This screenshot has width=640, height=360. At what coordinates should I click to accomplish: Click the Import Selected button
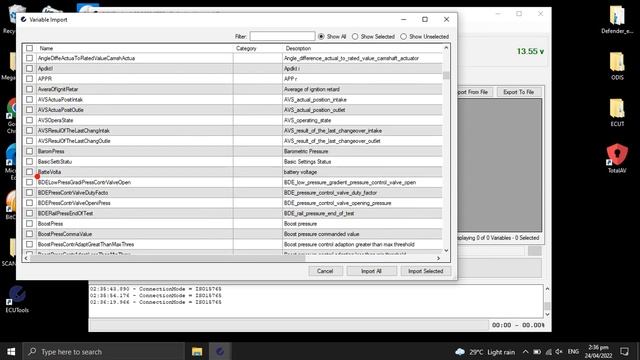coord(425,271)
